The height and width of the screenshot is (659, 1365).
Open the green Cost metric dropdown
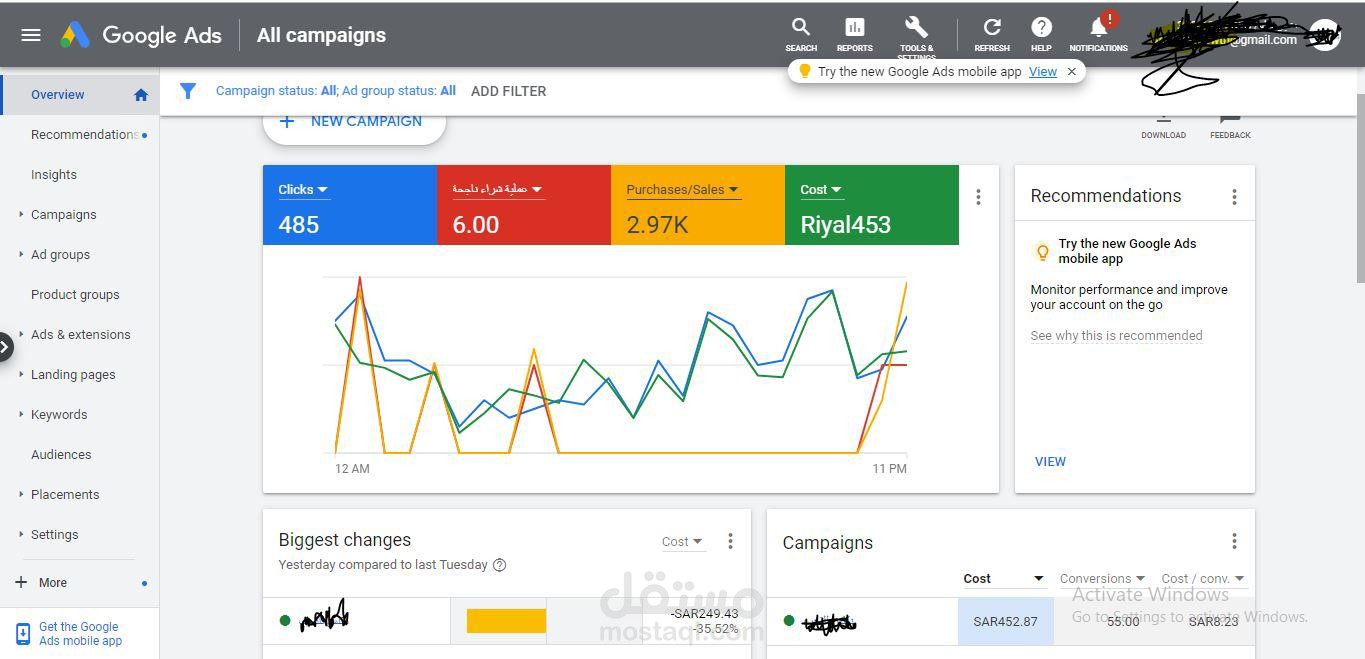pos(821,189)
